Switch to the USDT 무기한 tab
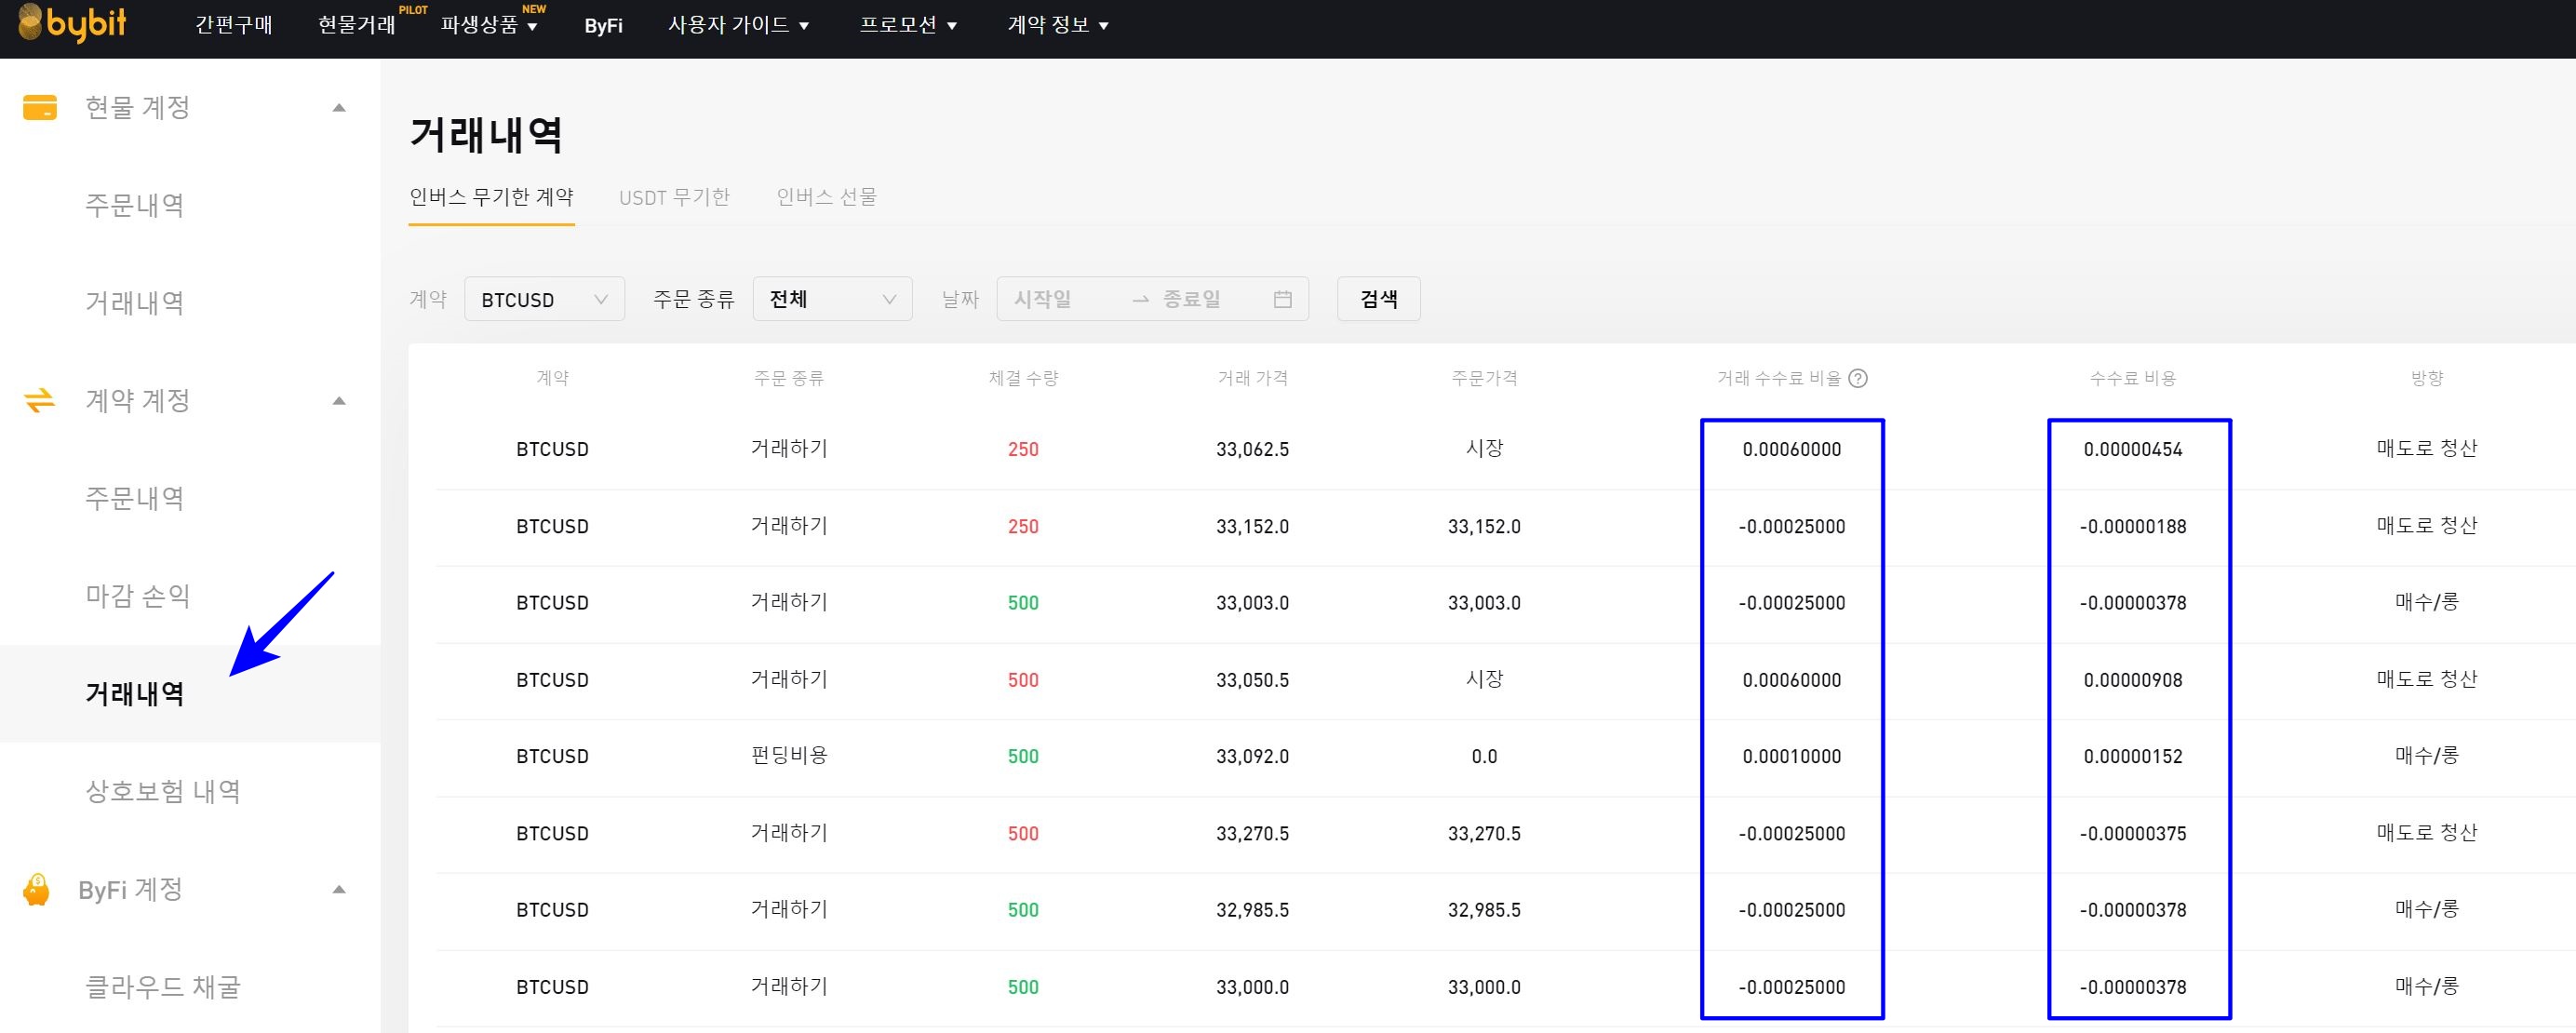The image size is (2576, 1033). click(x=674, y=197)
